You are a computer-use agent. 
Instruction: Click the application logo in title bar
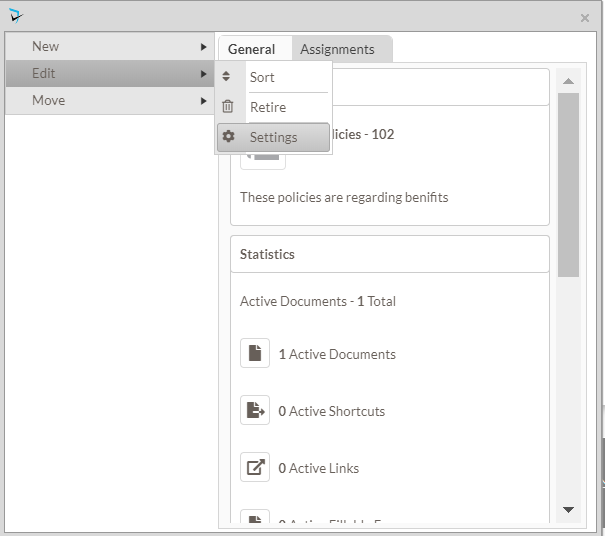(x=15, y=15)
